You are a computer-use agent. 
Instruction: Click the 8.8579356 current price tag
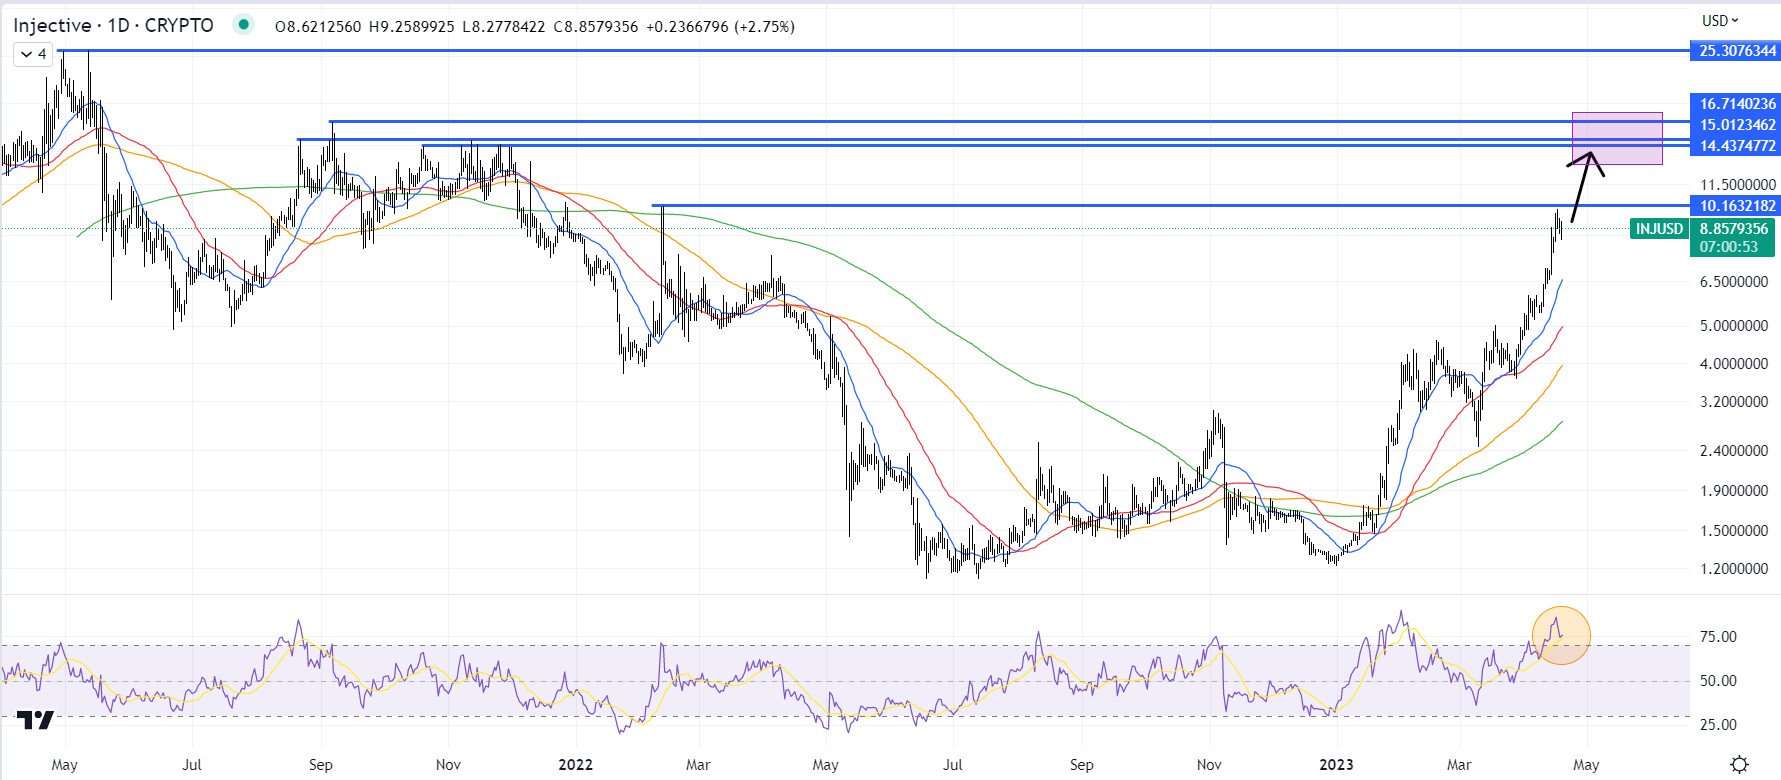1733,229
